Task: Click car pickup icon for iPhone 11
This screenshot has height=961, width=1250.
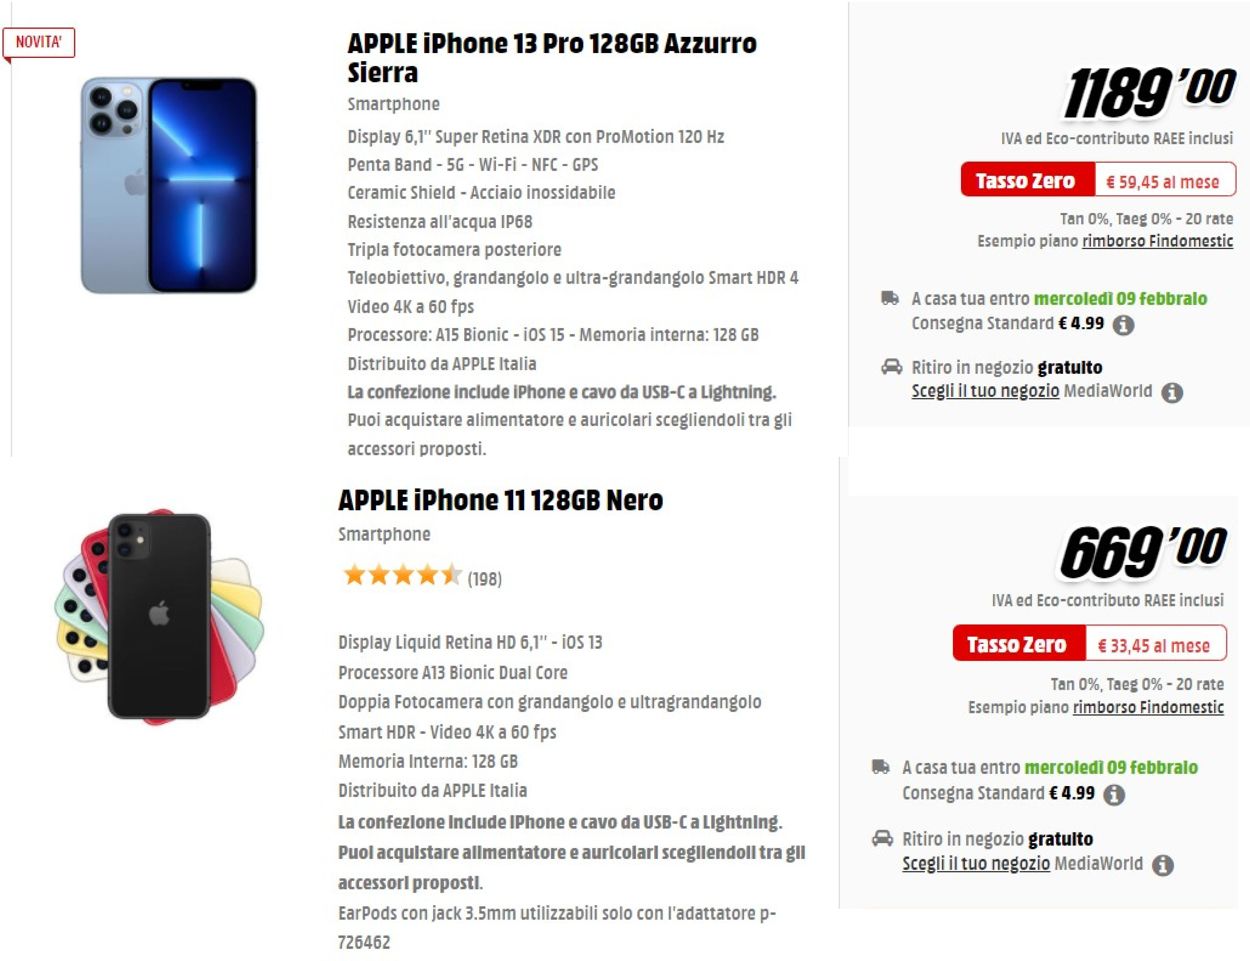Action: (882, 838)
